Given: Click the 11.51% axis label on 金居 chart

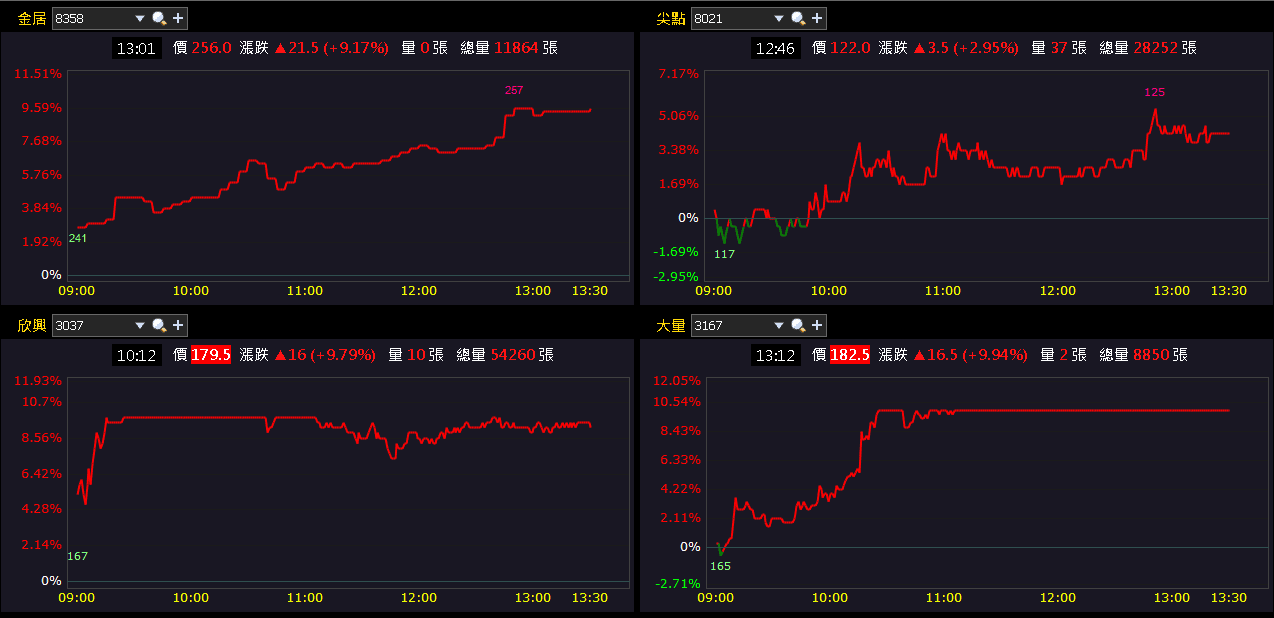Looking at the screenshot, I should 38,74.
